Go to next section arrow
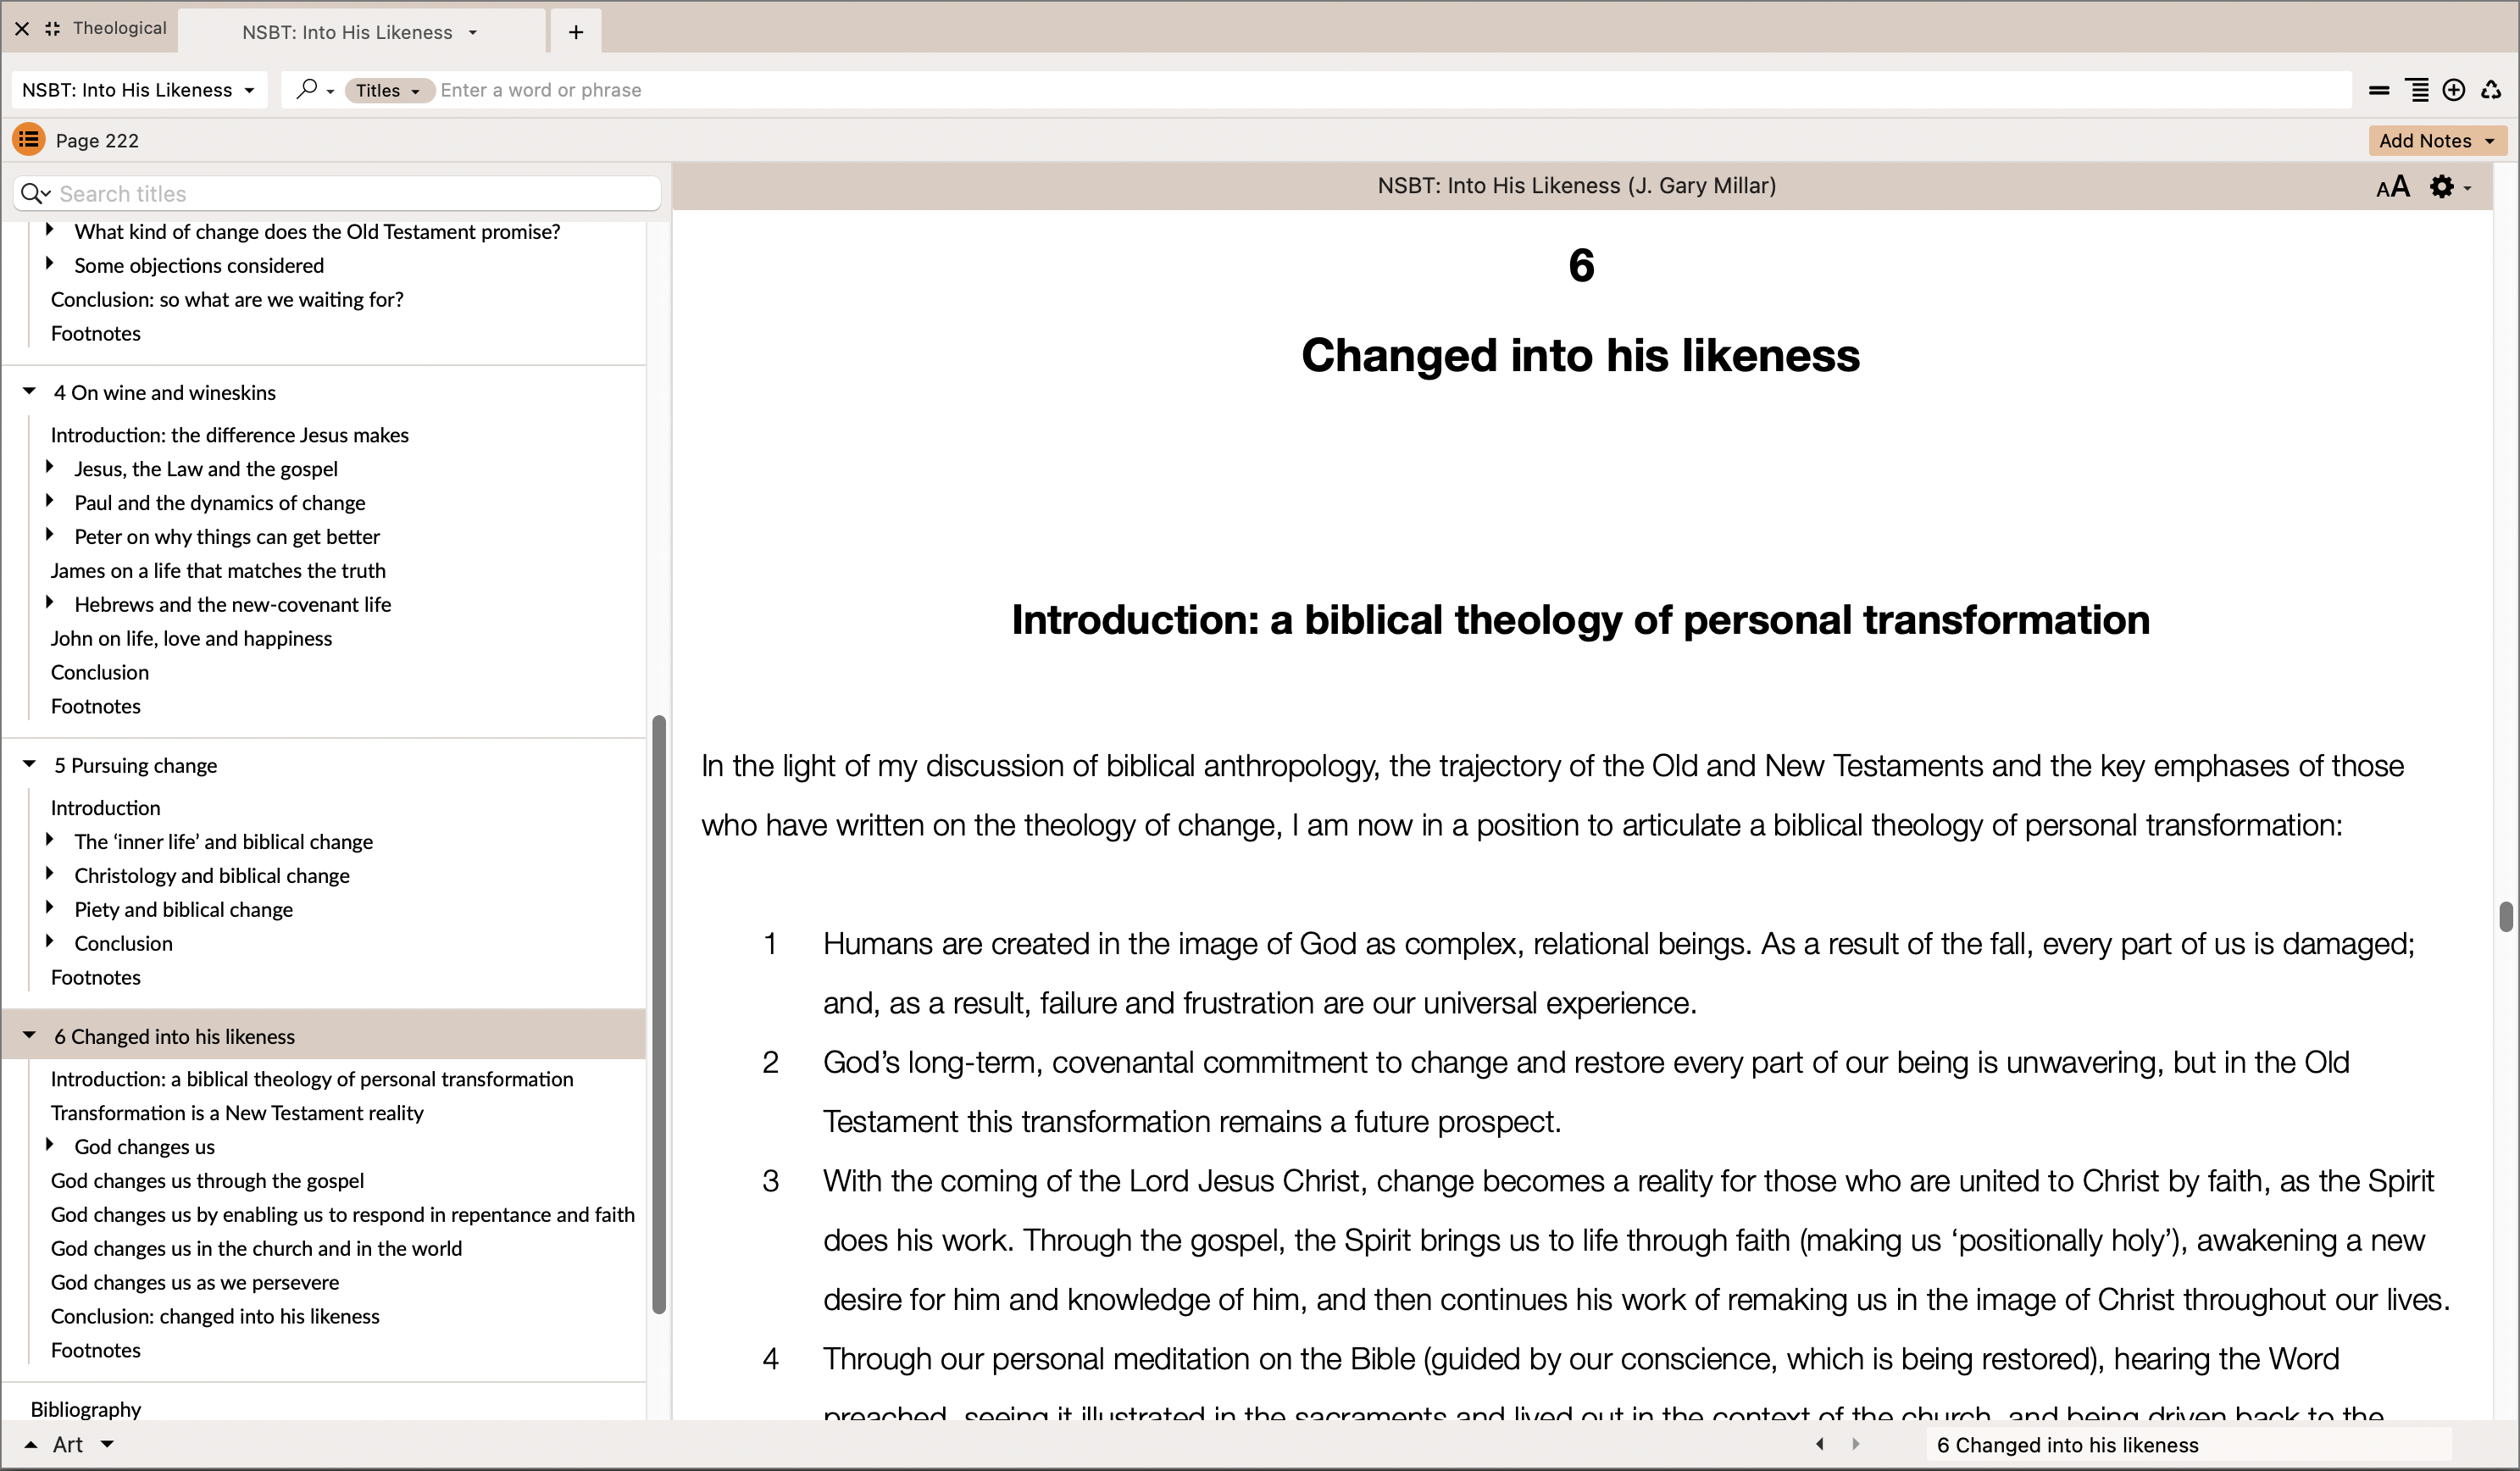This screenshot has height=1471, width=2520. tap(1856, 1444)
